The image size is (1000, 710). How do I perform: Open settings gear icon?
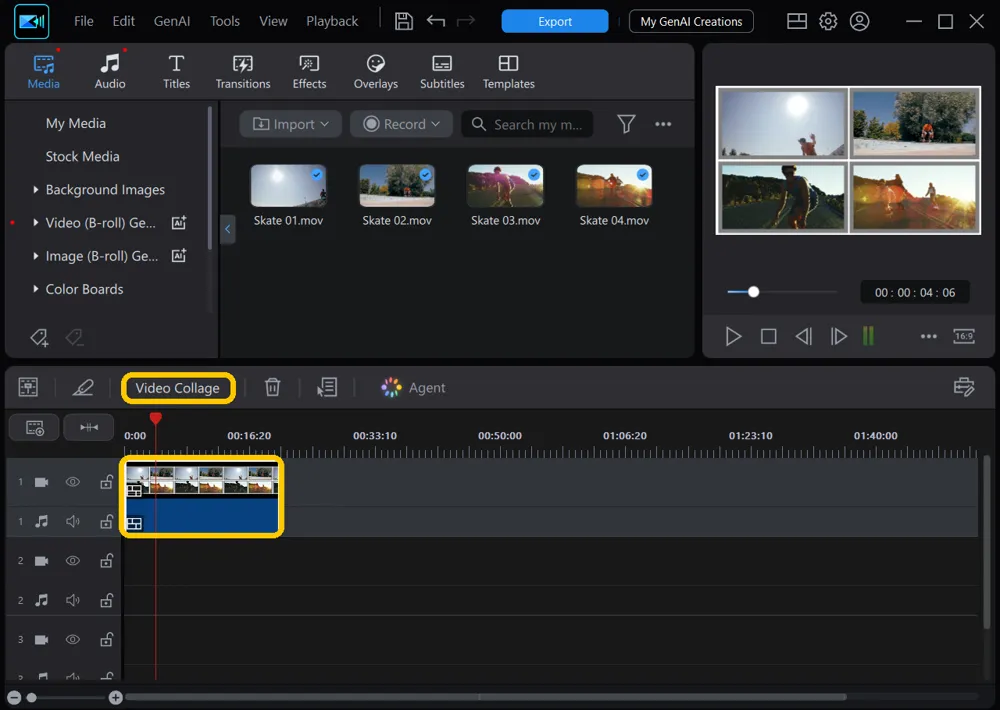tap(828, 21)
